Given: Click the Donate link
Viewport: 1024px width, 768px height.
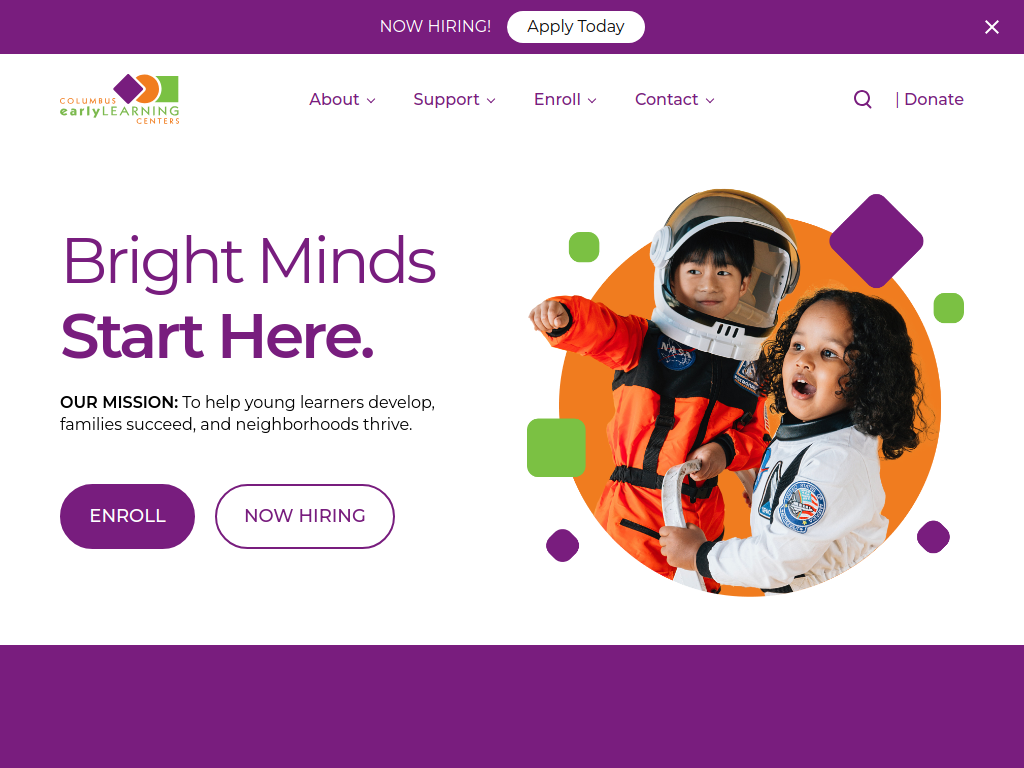Looking at the screenshot, I should pos(933,99).
